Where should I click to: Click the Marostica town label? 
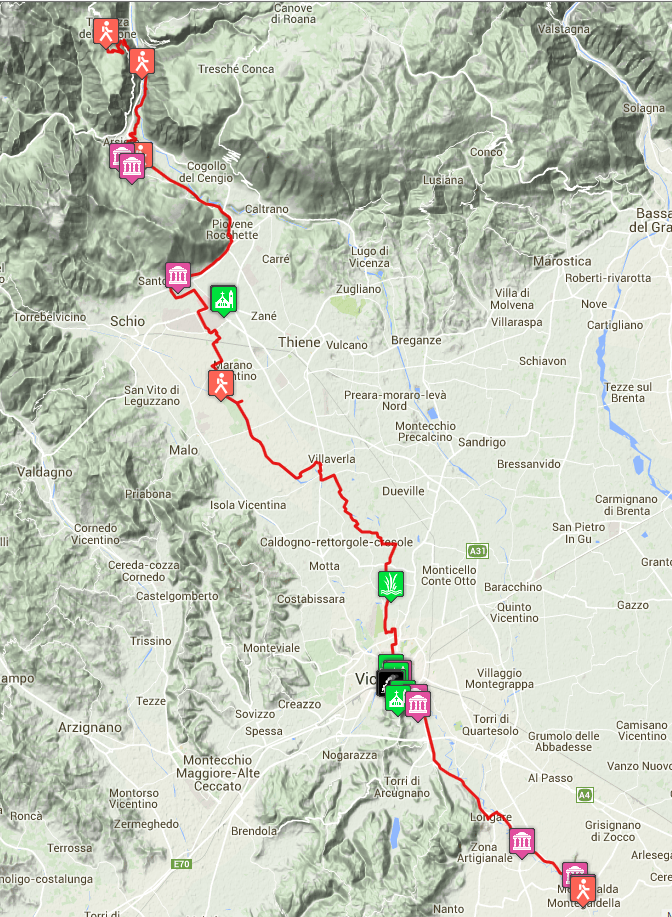562,261
